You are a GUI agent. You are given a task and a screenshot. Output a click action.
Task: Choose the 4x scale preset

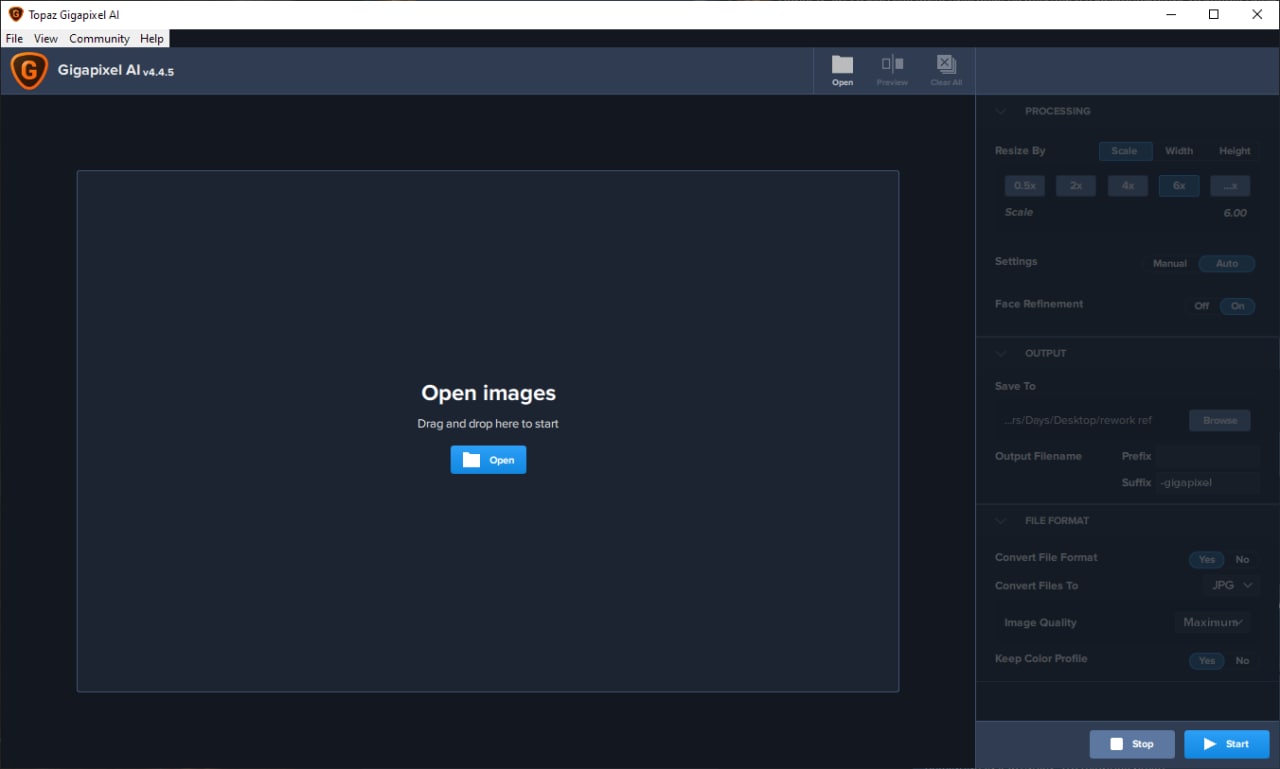point(1127,186)
